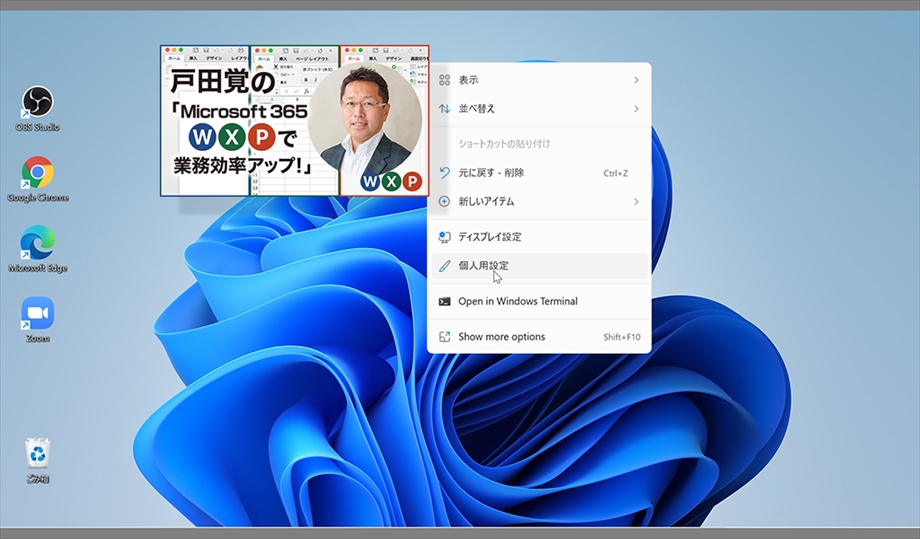
Task: Select the Zoom desktop icon
Action: click(38, 320)
